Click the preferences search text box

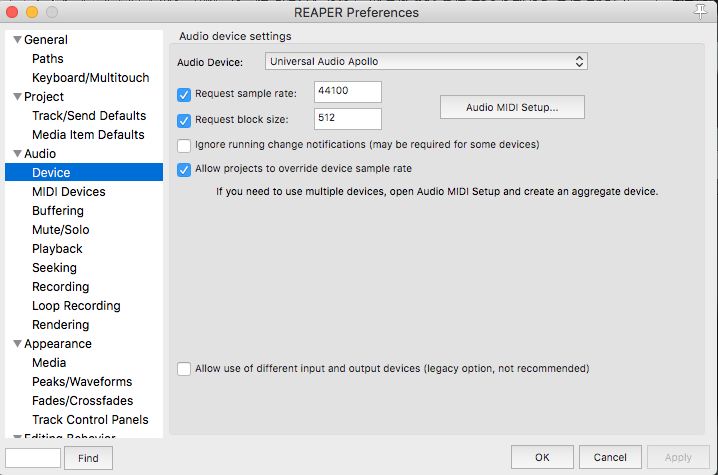(x=33, y=458)
